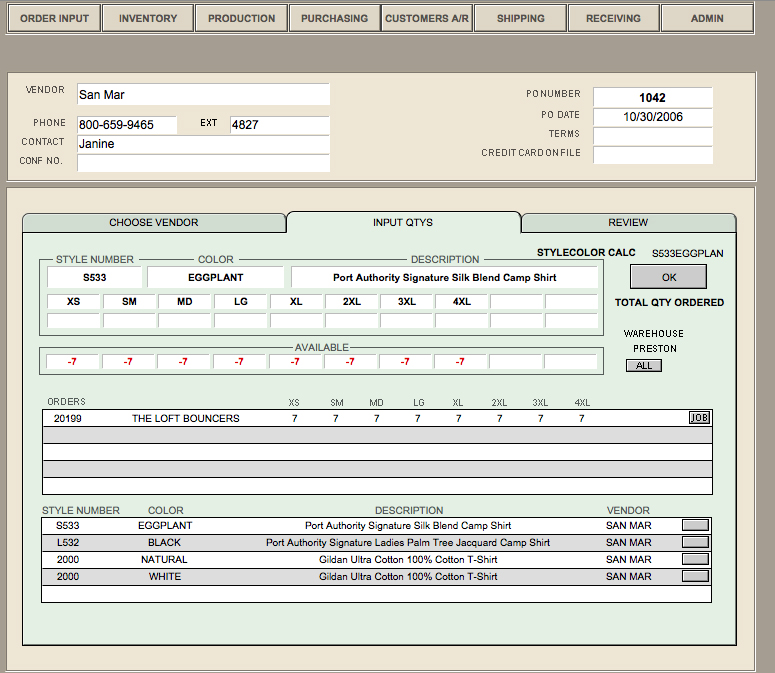The width and height of the screenshot is (775, 673).
Task: Switch to the CHOOSE VENDOR tab
Action: point(154,223)
